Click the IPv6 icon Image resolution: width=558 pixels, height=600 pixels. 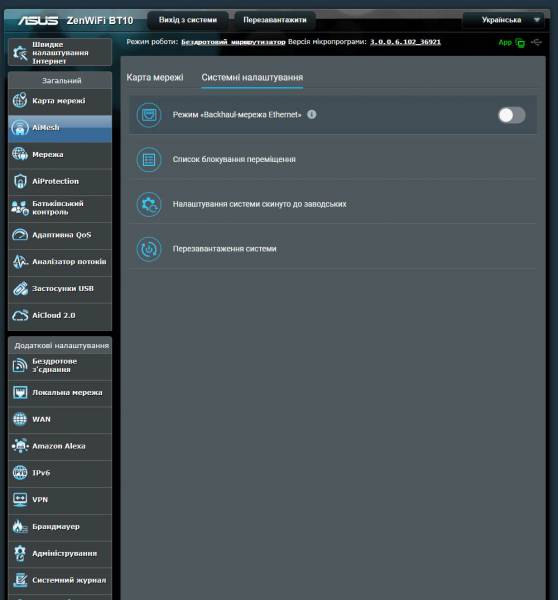click(x=20, y=473)
